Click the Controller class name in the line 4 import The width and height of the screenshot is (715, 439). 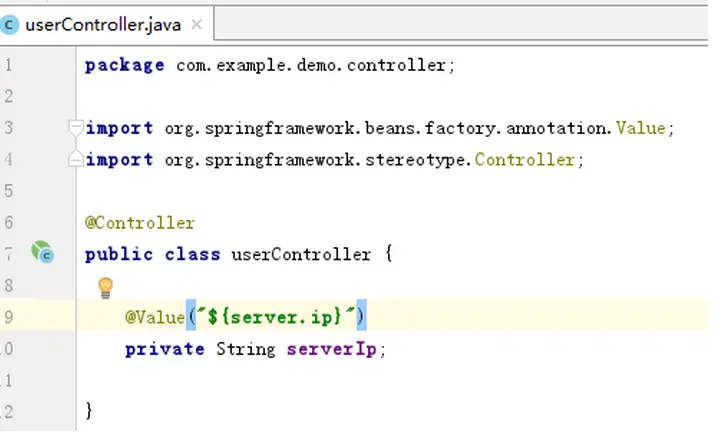pyautogui.click(x=524, y=160)
